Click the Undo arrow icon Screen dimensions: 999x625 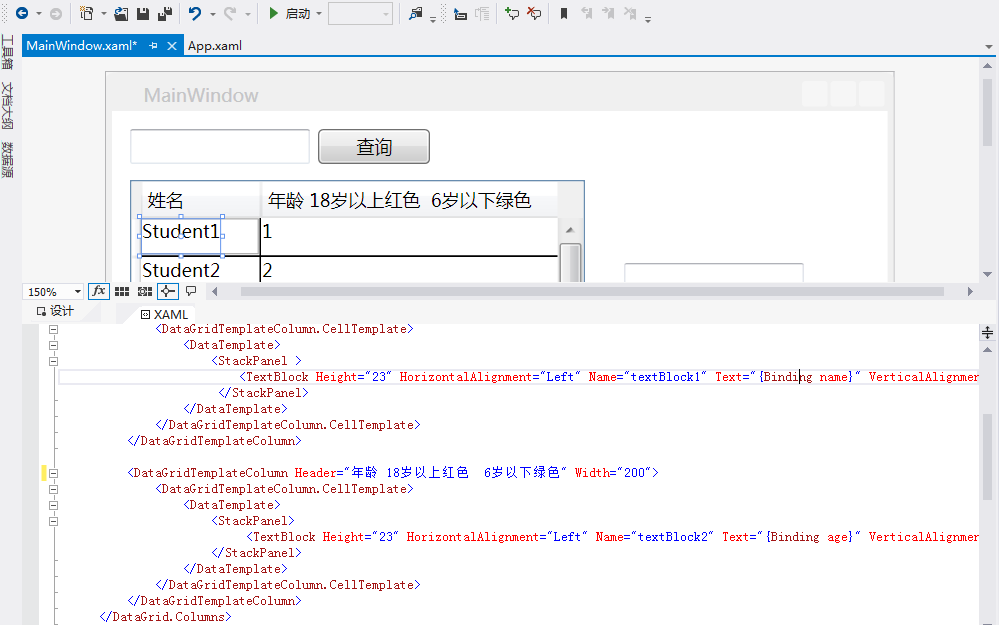click(x=195, y=13)
